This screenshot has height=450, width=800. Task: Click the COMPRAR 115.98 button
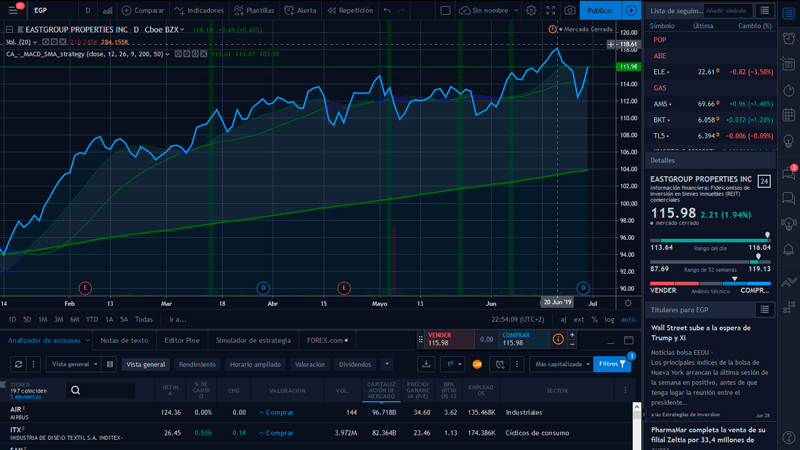coord(523,339)
